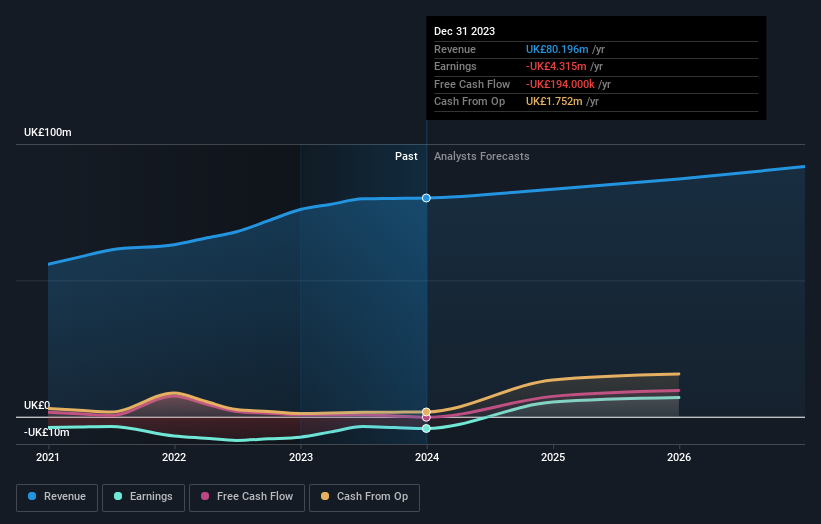Click the Revenue row label in tooltip
This screenshot has width=821, height=524.
[455, 49]
